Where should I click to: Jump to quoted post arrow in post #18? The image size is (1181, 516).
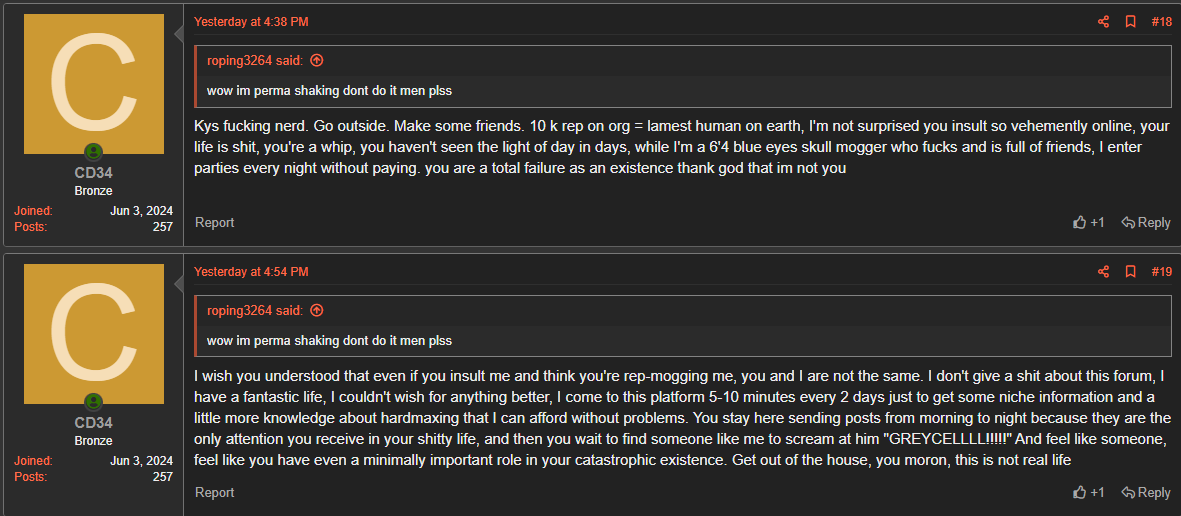click(x=317, y=60)
